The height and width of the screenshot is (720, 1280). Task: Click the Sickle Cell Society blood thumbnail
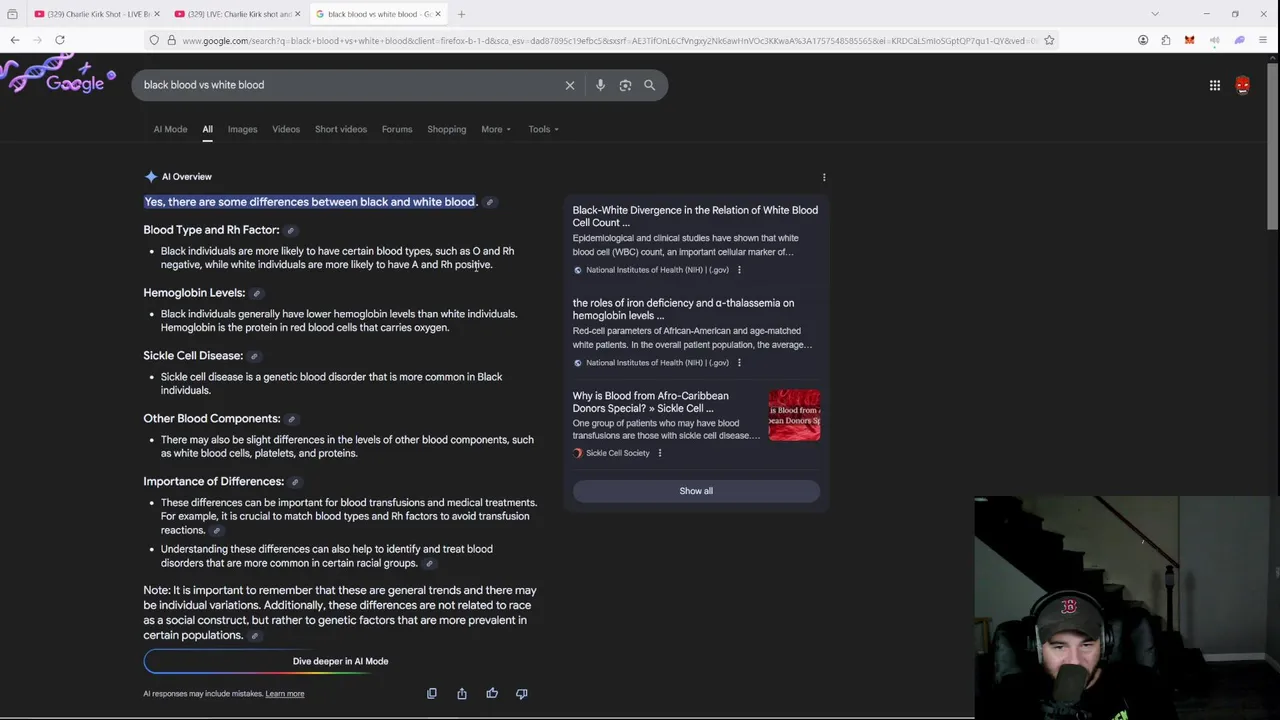(x=794, y=415)
